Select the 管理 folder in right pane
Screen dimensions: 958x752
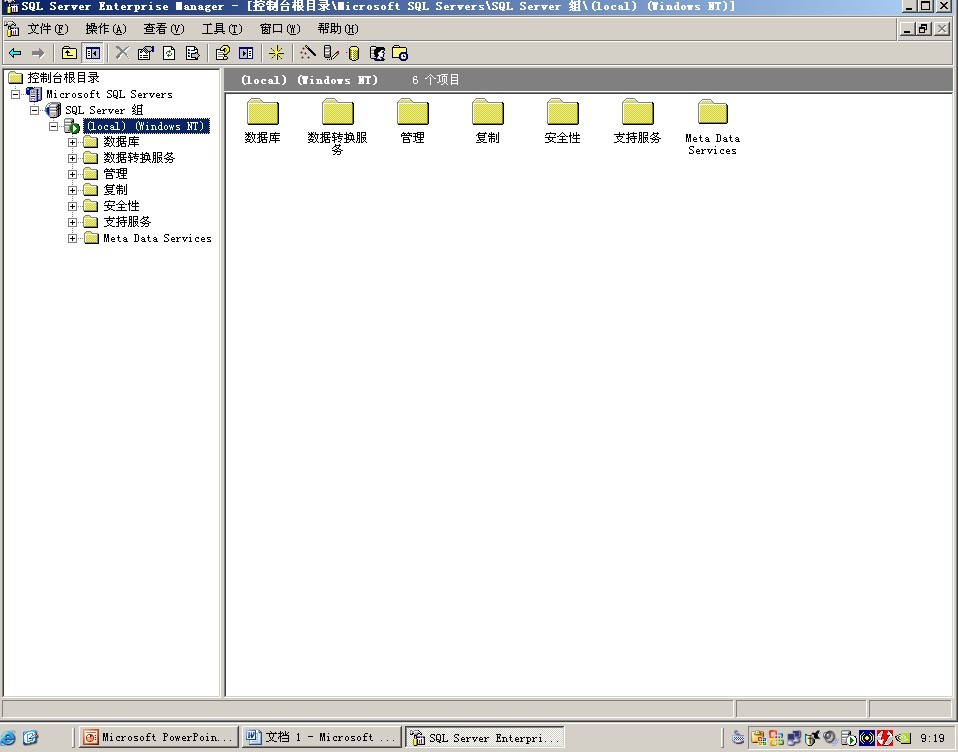412,121
